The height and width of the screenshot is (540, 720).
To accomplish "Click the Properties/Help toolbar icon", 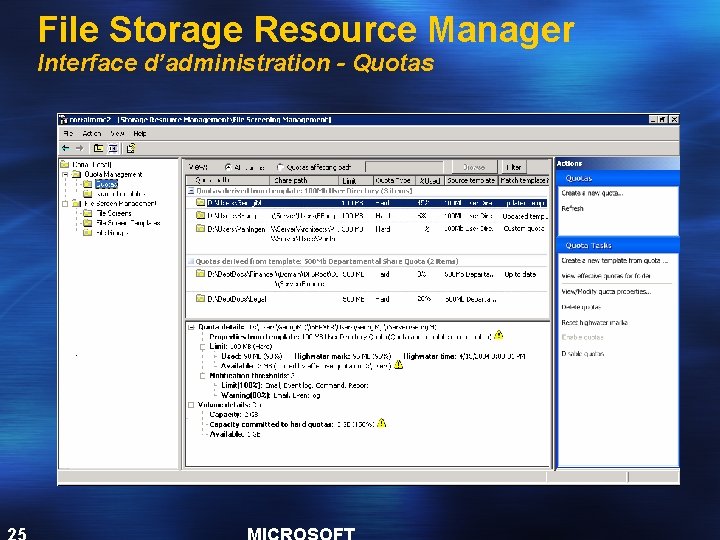I will (131, 148).
